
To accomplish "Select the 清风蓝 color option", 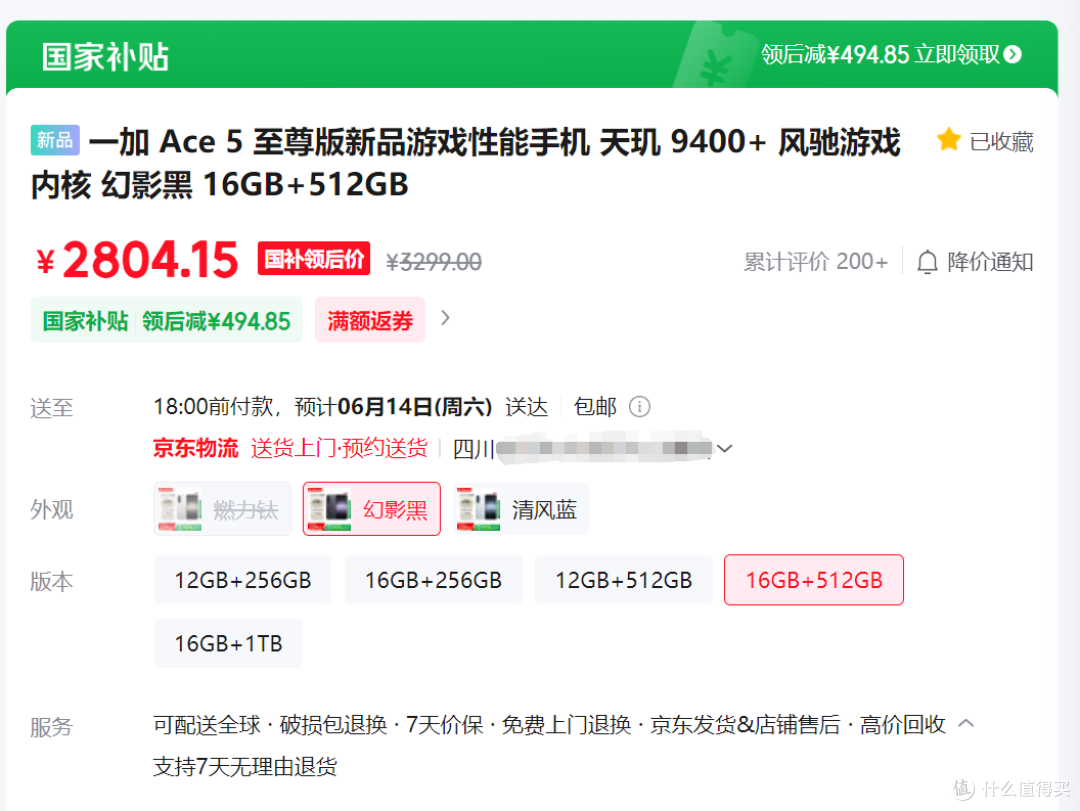I will pyautogui.click(x=521, y=509).
